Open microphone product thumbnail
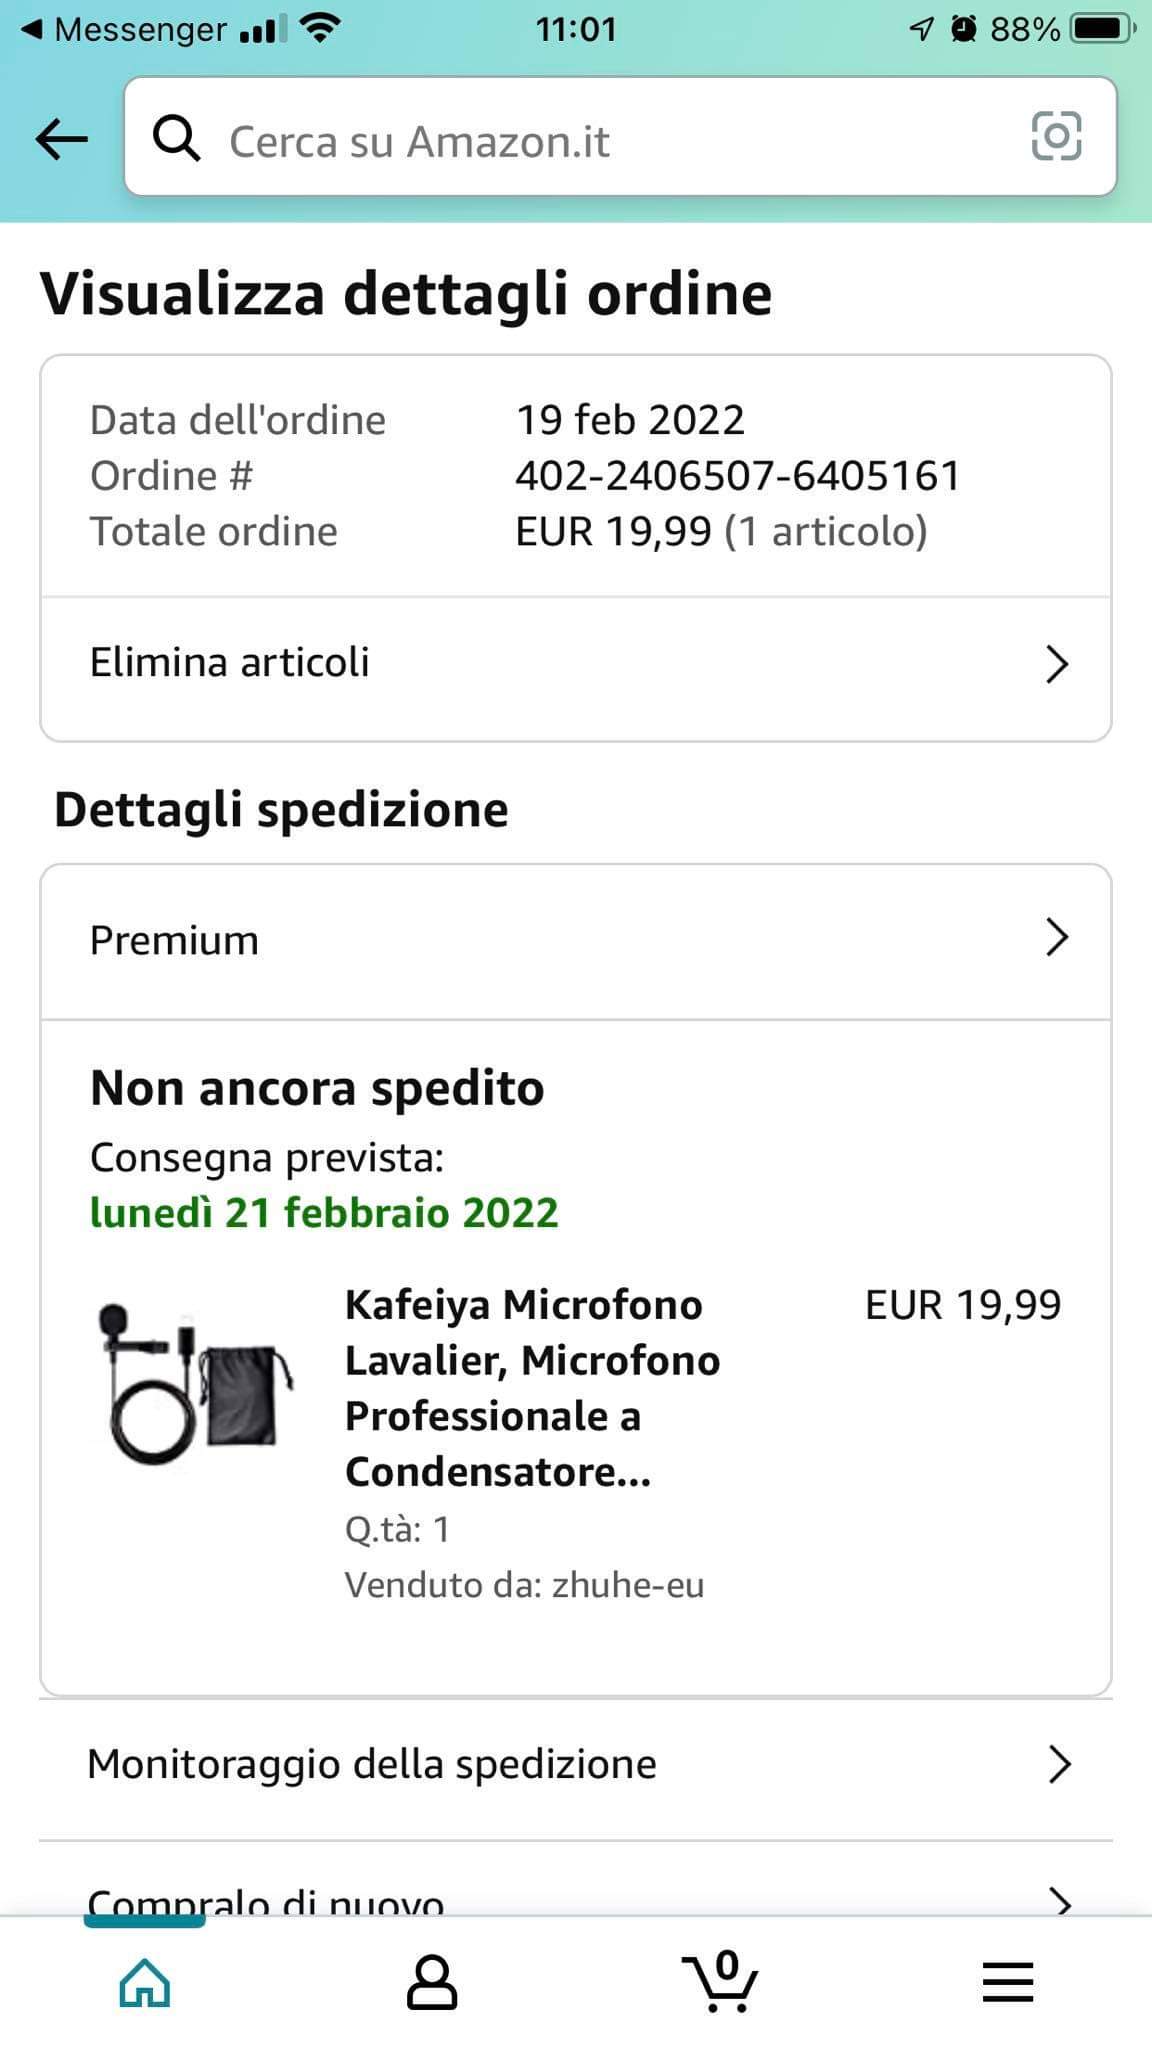The height and width of the screenshot is (2048, 1152). click(x=194, y=1385)
